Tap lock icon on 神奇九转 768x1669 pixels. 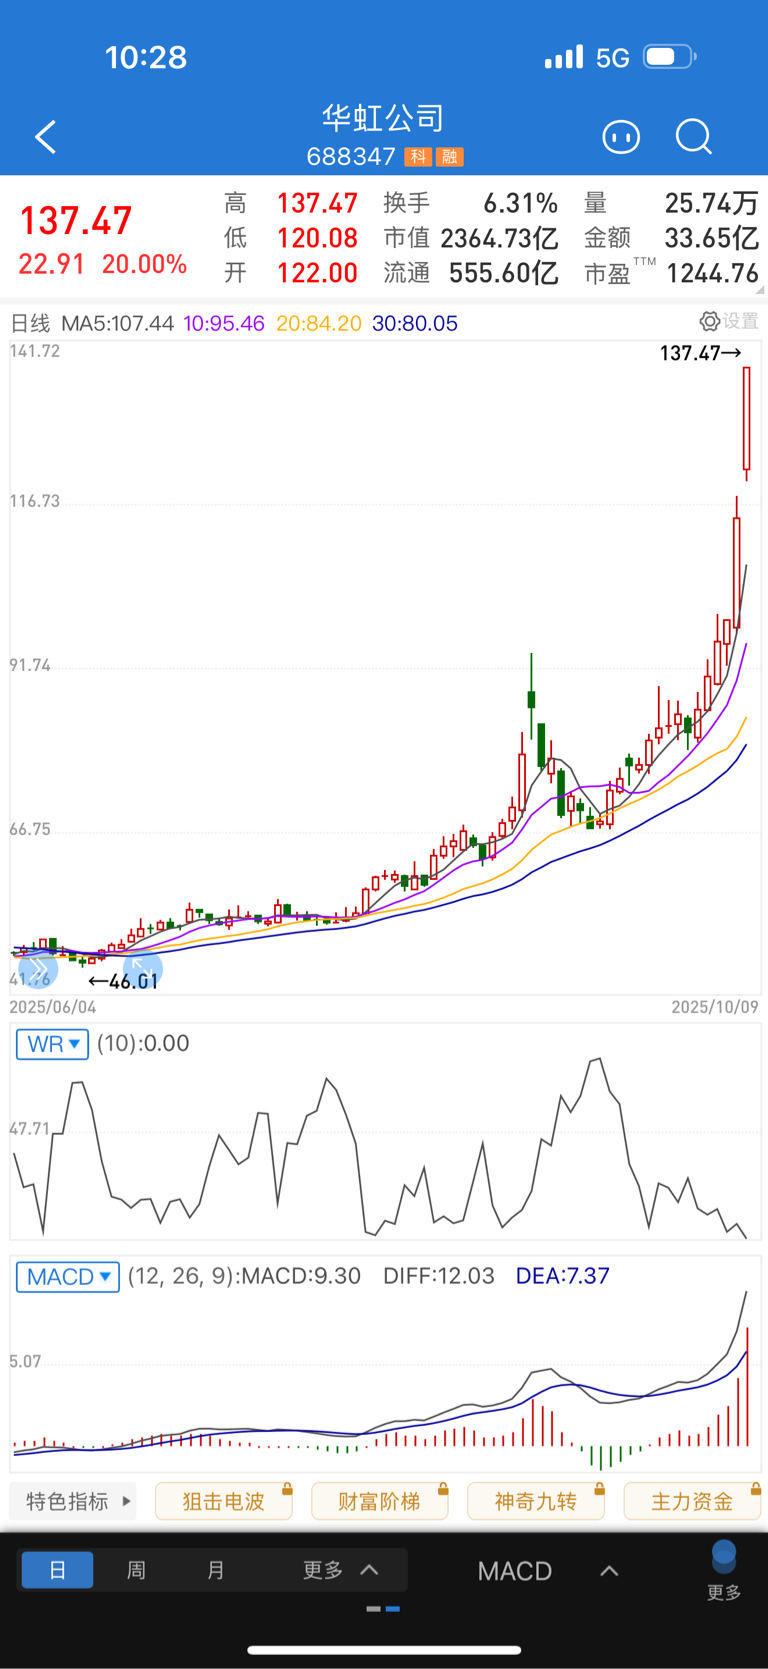(x=599, y=1489)
